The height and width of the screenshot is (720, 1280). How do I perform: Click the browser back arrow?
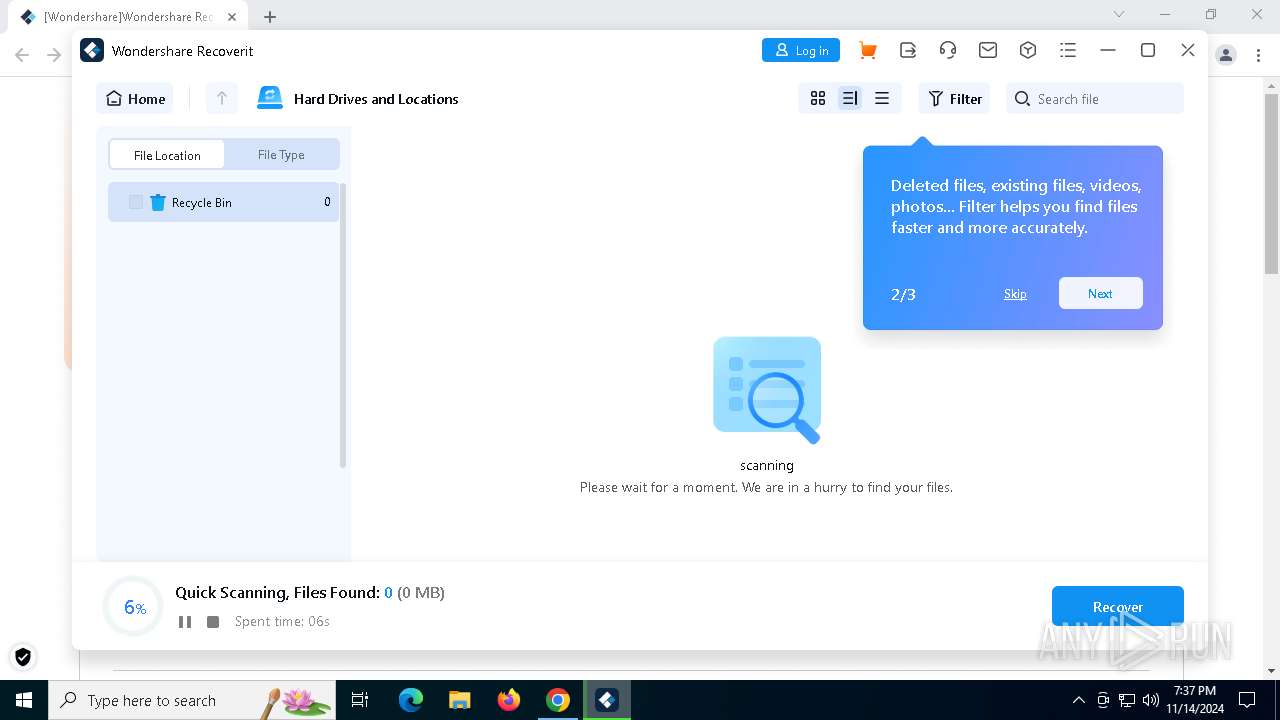[x=22, y=55]
